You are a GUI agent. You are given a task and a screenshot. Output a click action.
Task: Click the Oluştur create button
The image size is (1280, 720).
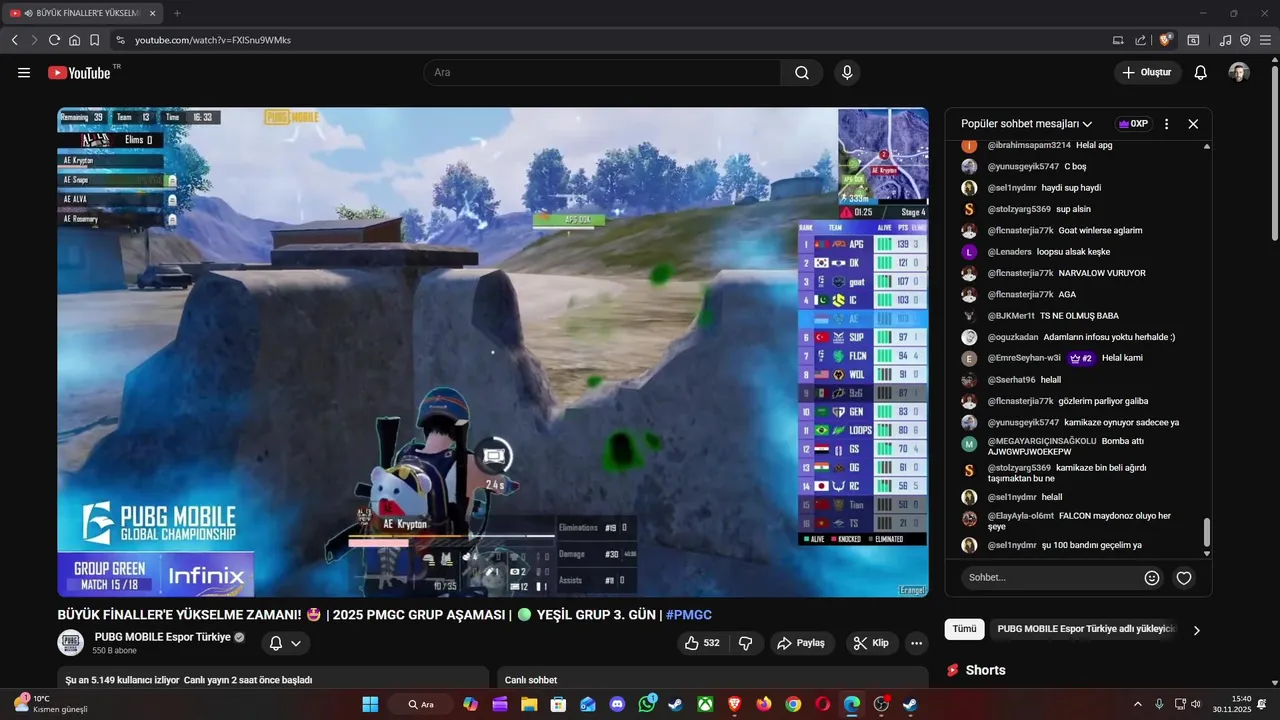pos(1148,72)
